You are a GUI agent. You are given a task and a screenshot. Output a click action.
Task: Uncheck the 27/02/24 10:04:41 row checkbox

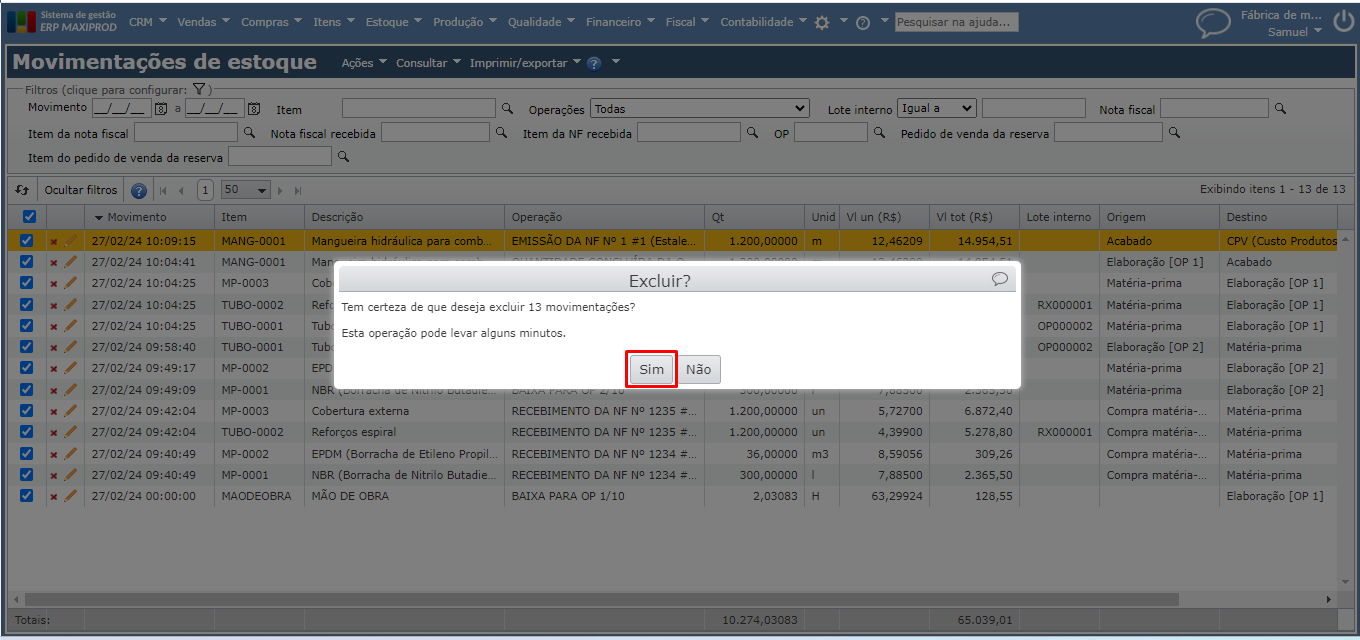tap(27, 262)
